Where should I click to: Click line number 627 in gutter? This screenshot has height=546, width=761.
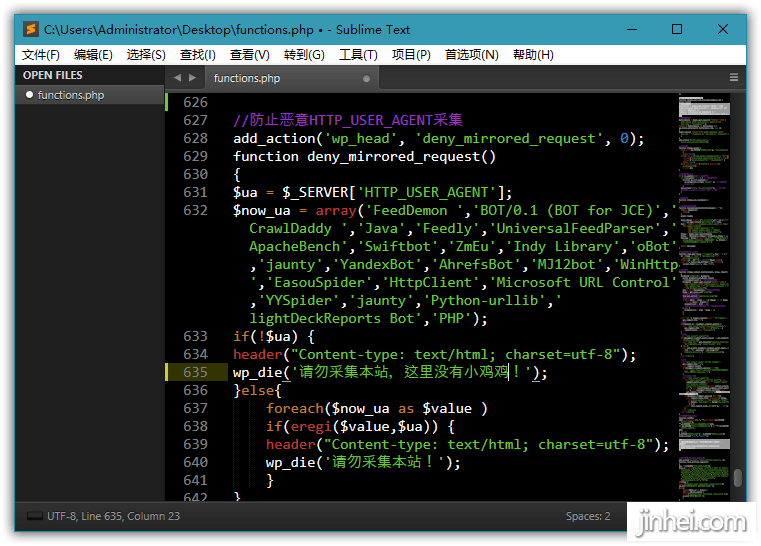pyautogui.click(x=195, y=120)
